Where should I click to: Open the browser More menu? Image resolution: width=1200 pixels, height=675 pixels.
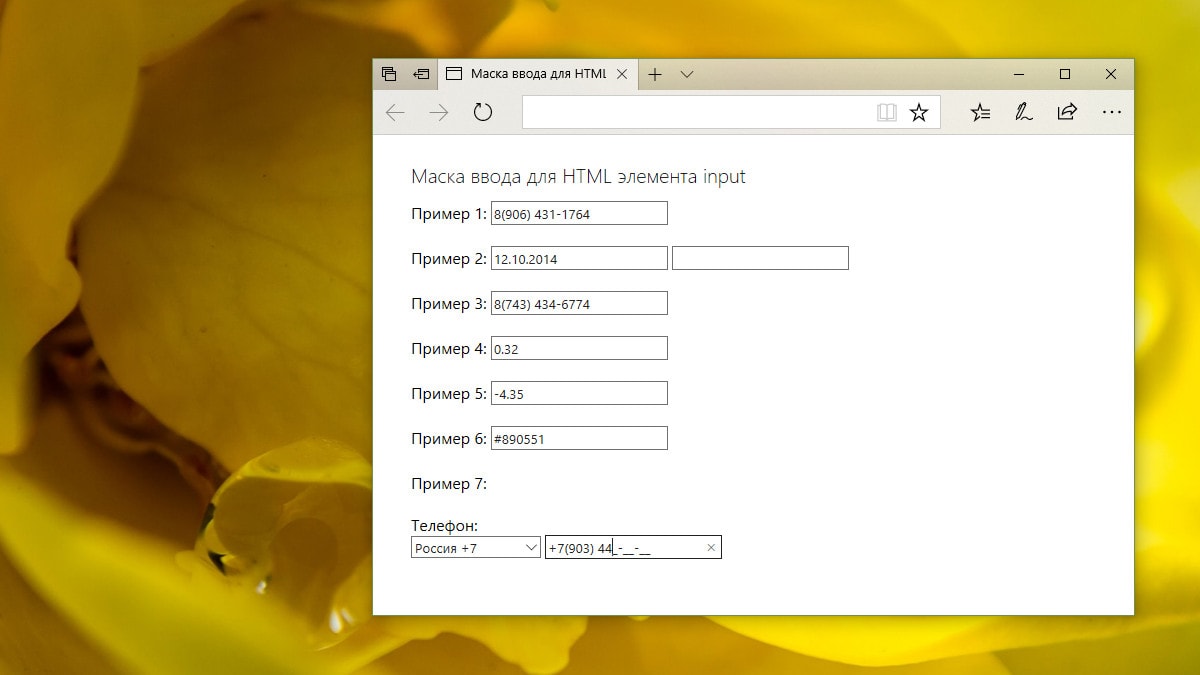(1112, 113)
